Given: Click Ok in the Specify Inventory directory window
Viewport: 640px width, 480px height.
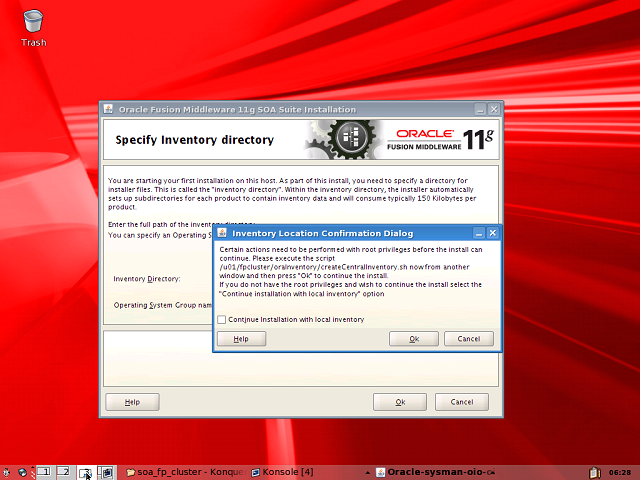Looking at the screenshot, I should pos(400,402).
